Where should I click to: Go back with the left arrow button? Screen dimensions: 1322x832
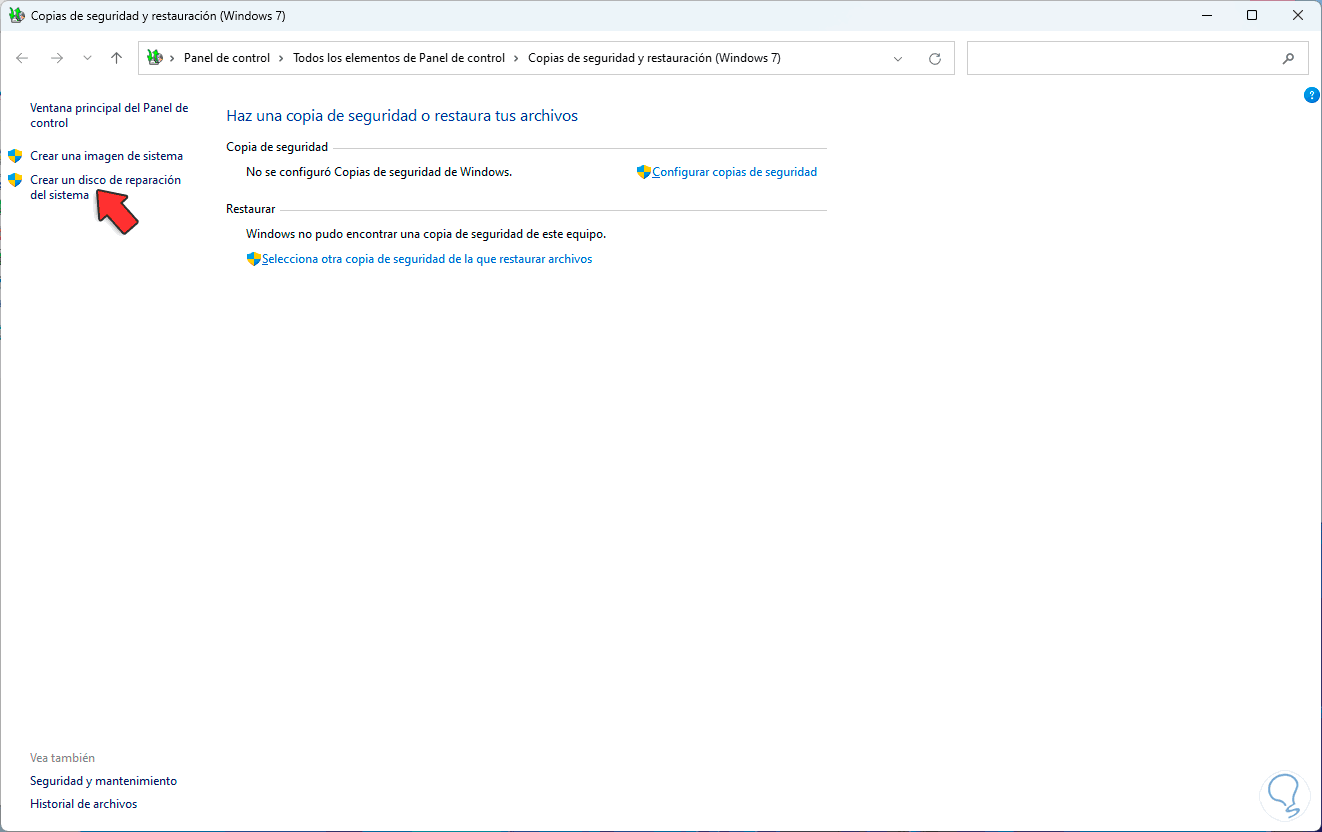point(22,58)
